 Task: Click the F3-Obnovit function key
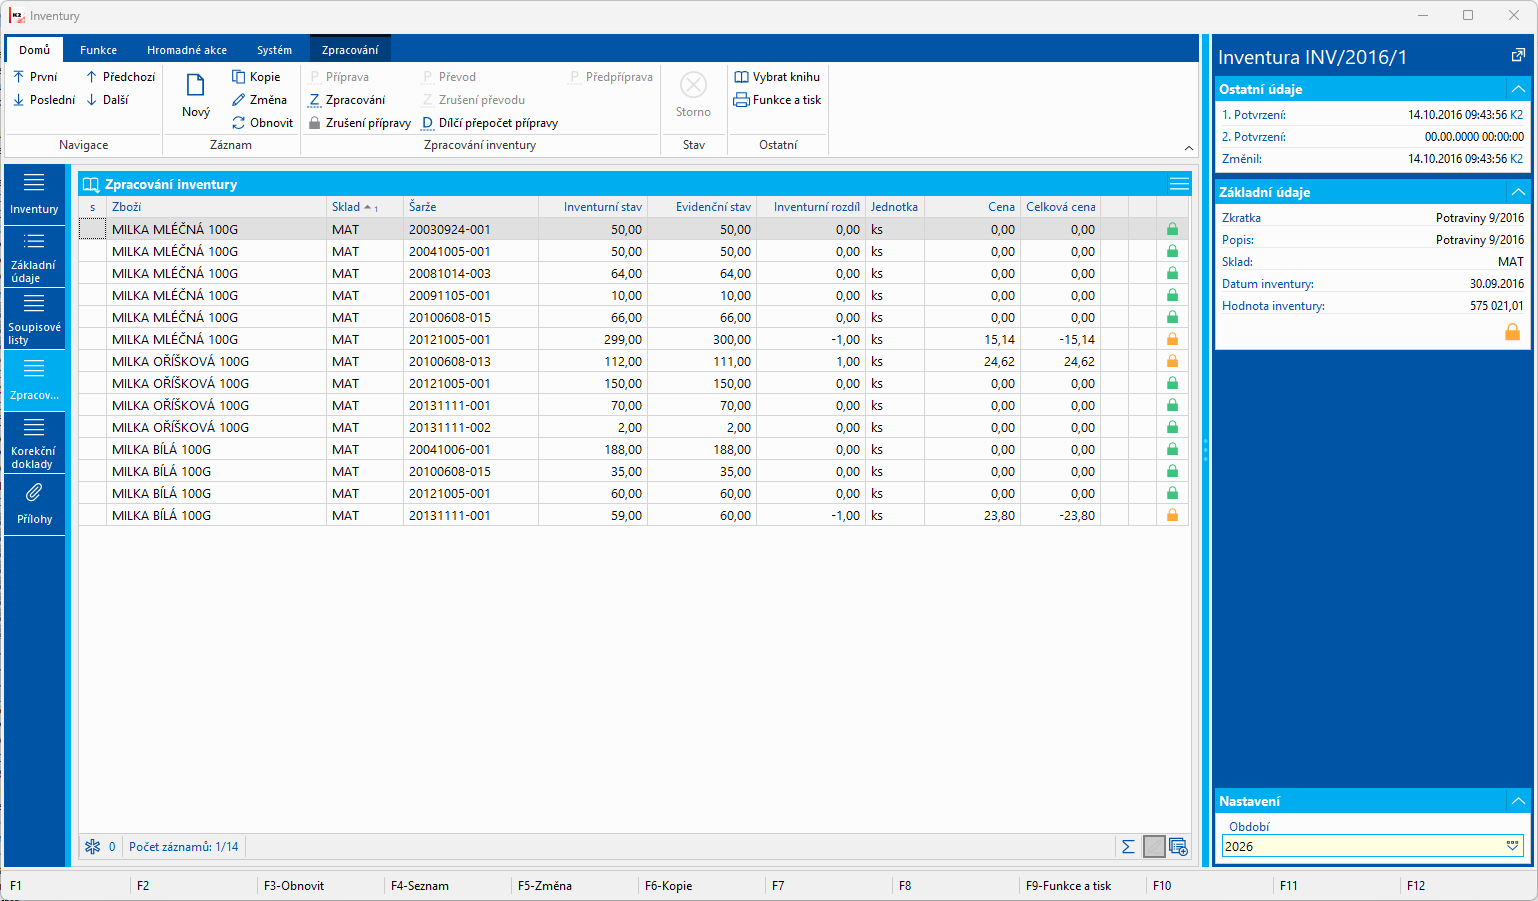294,886
